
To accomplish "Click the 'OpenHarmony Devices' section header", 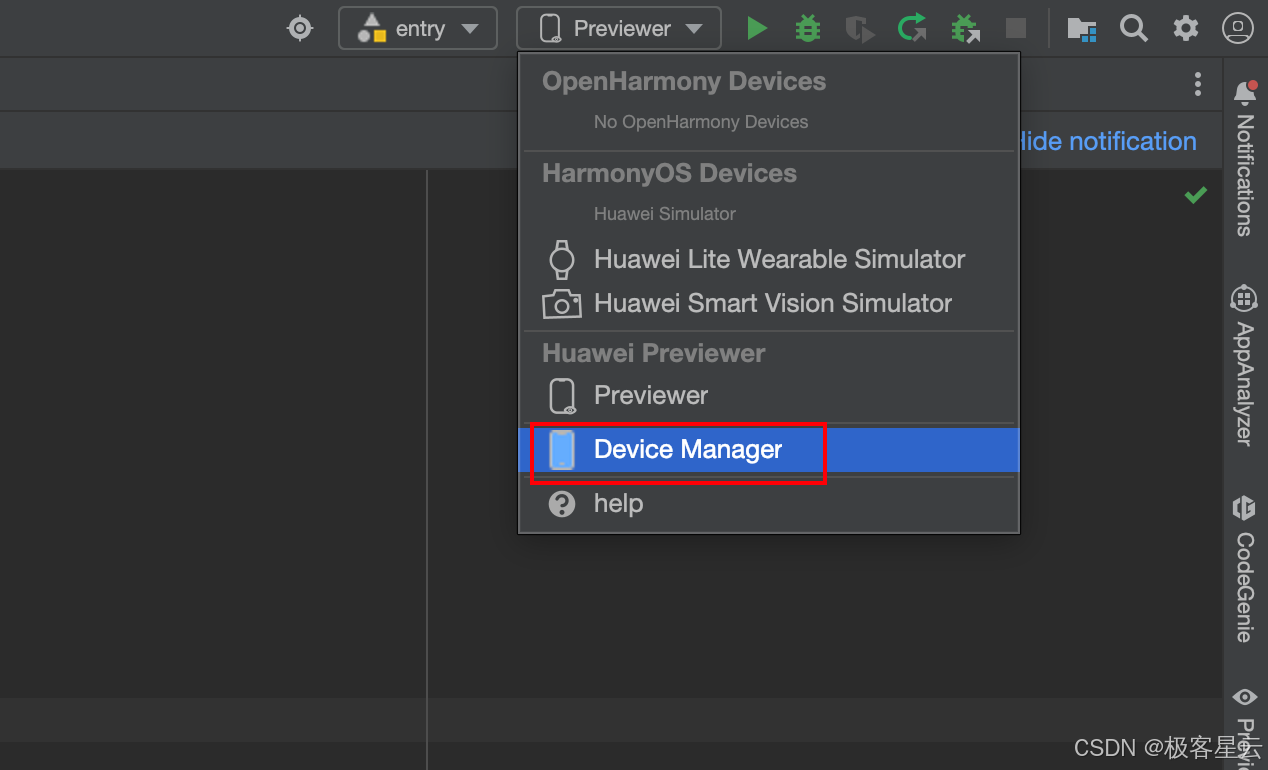I will (x=684, y=81).
